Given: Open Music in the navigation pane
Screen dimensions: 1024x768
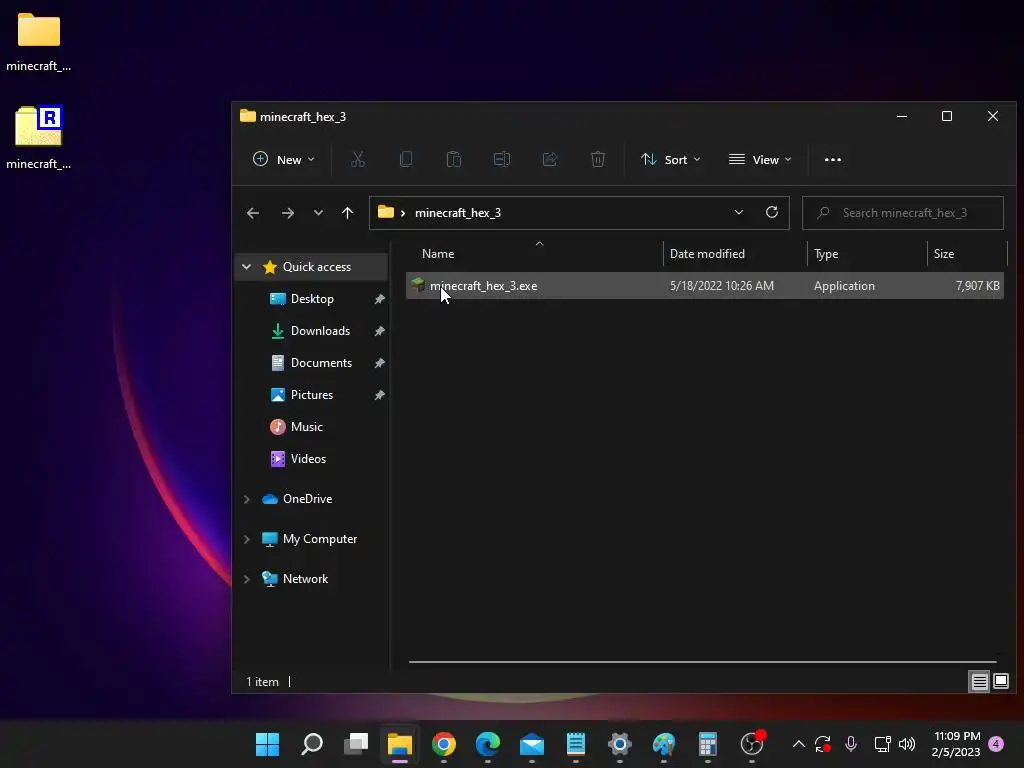Looking at the screenshot, I should pos(306,427).
